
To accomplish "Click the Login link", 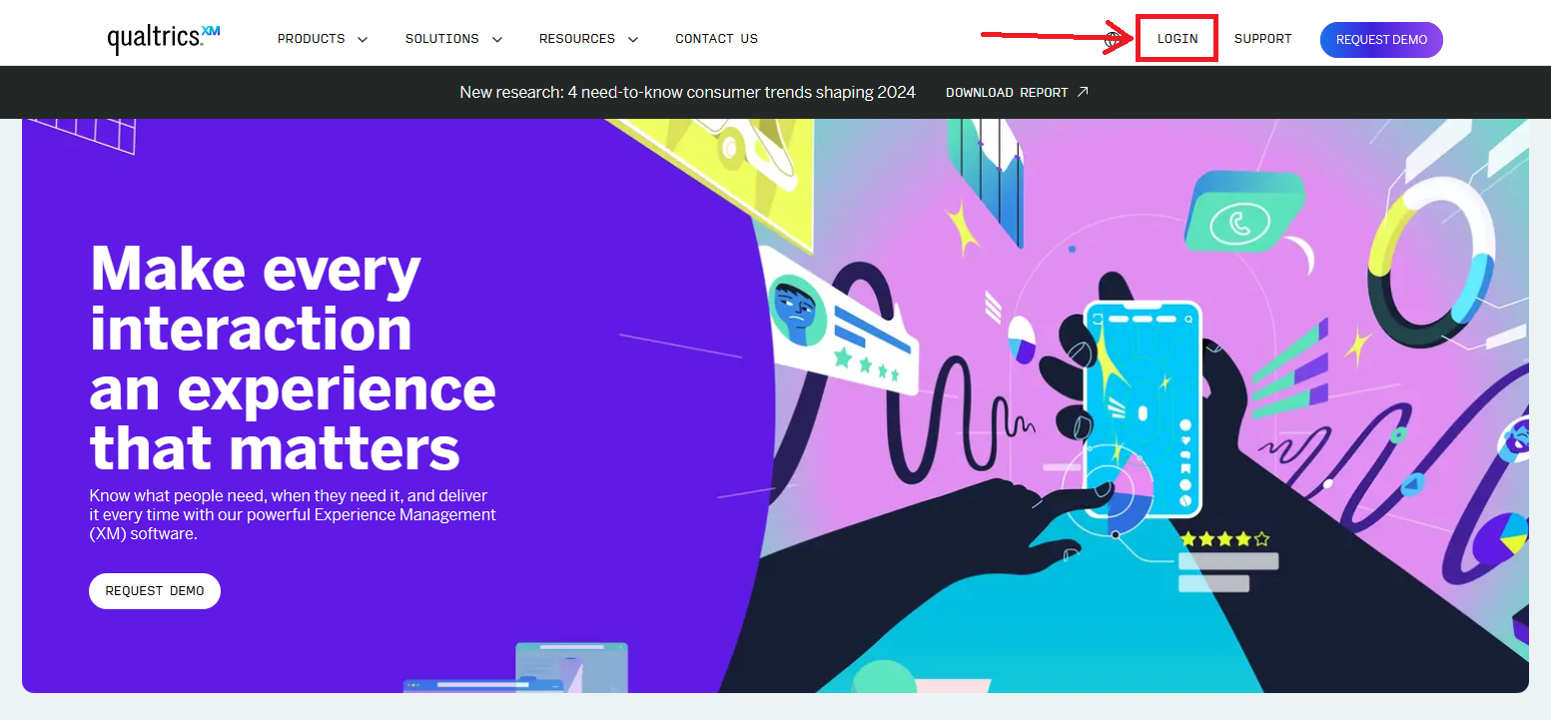I will [1177, 39].
